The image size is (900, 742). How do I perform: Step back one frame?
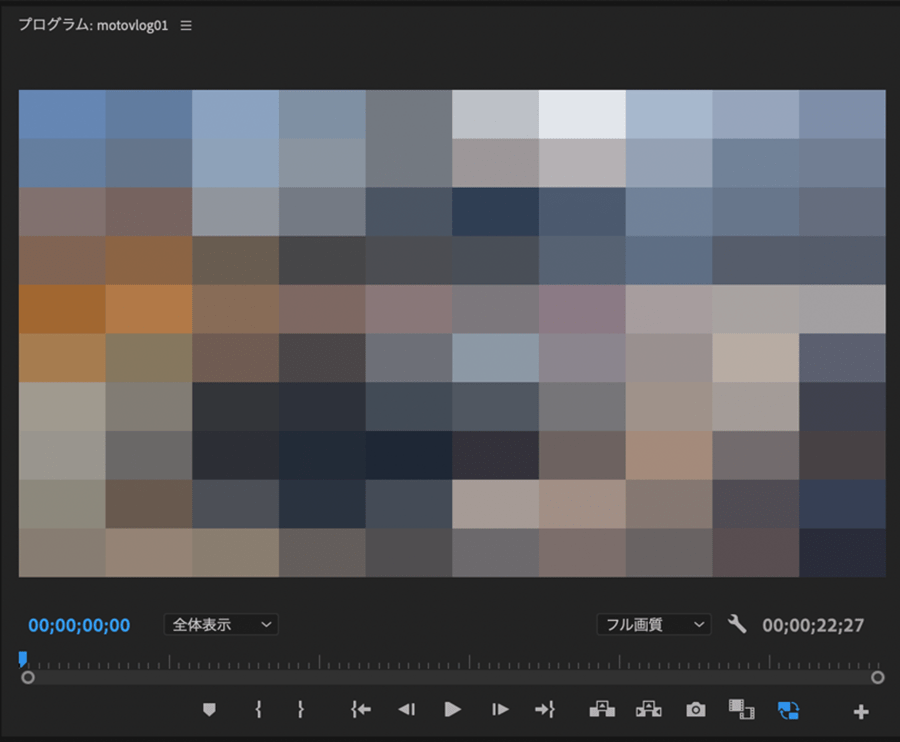pos(406,710)
